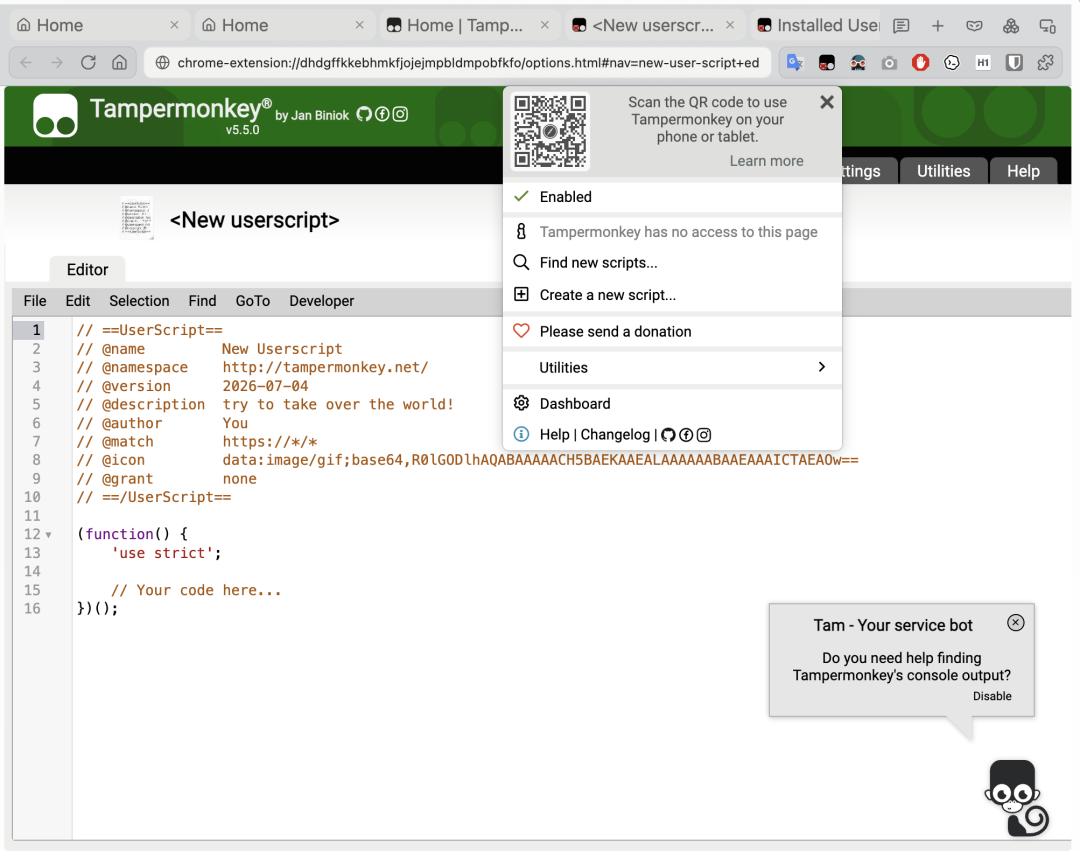1080x851 pixels.
Task: Expand the Utilities submenu arrow
Action: pos(821,367)
